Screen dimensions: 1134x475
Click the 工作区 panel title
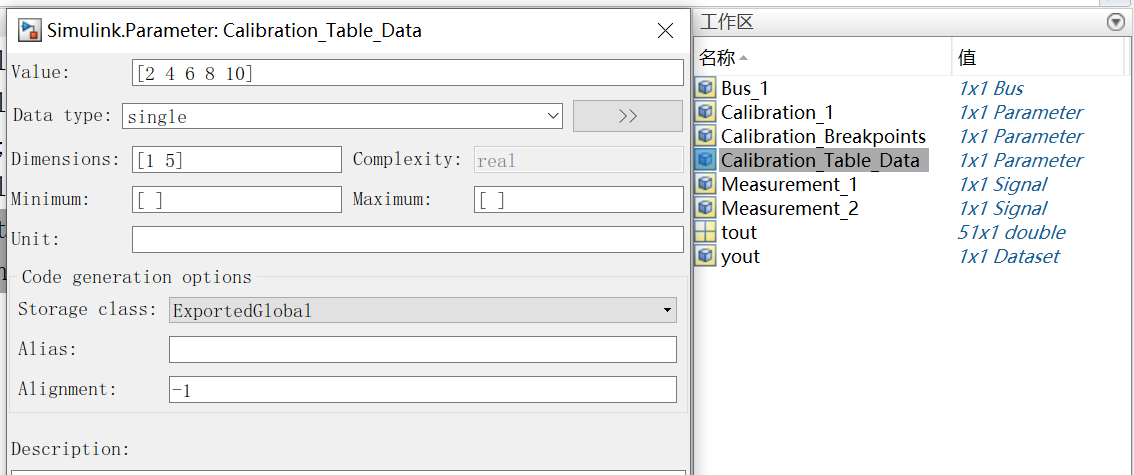click(x=726, y=22)
